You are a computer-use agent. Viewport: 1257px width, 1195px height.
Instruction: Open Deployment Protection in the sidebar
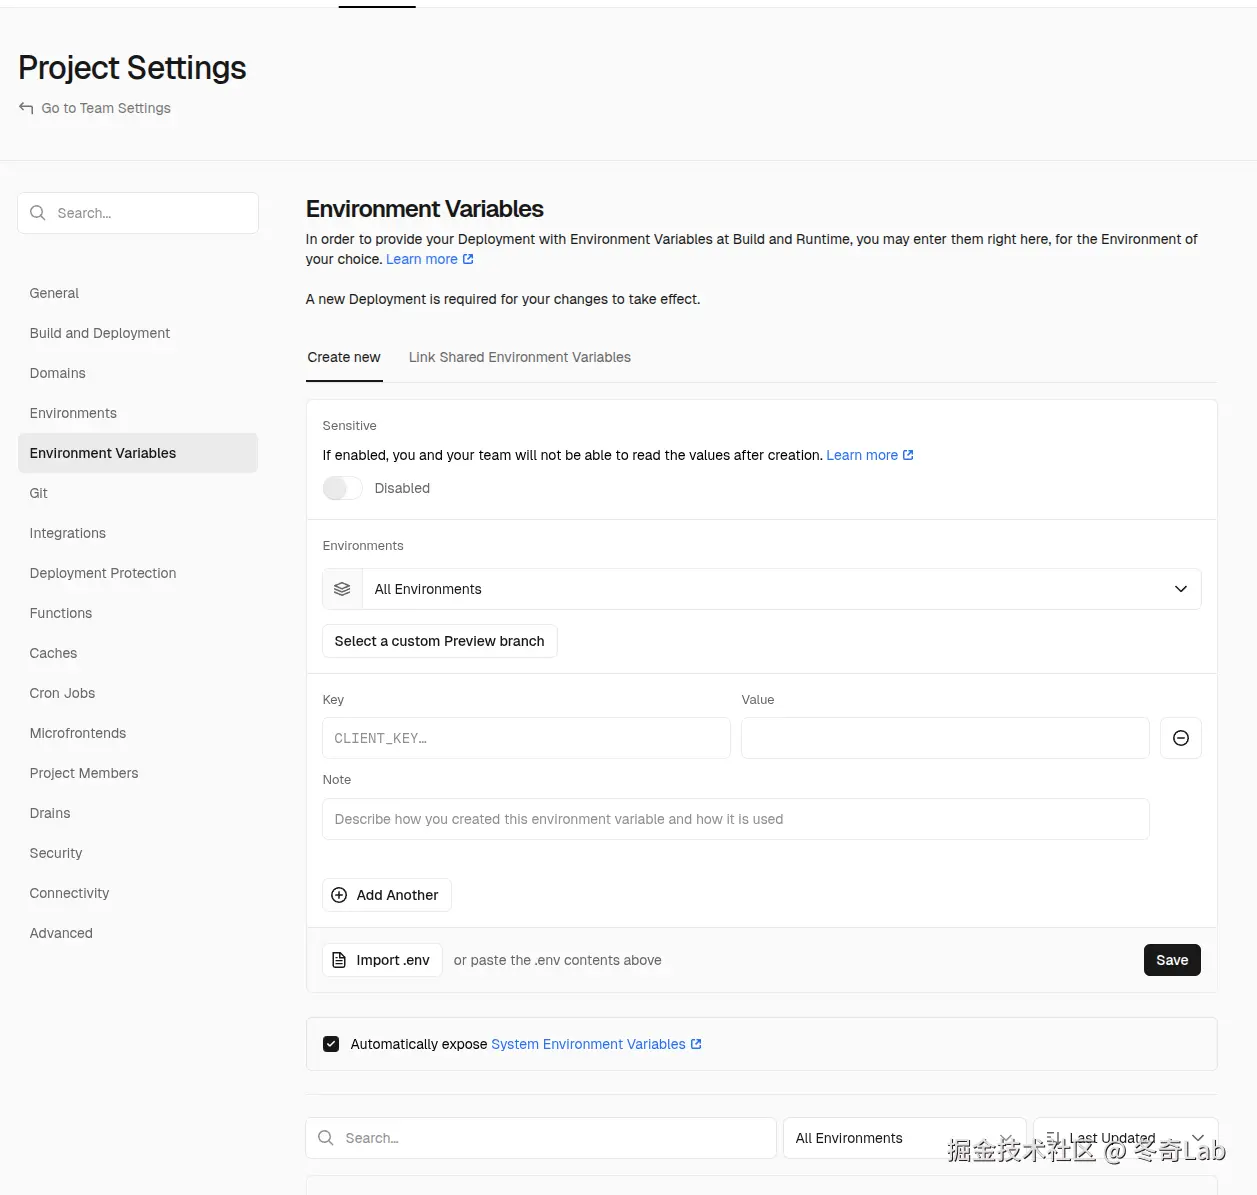pyautogui.click(x=103, y=573)
